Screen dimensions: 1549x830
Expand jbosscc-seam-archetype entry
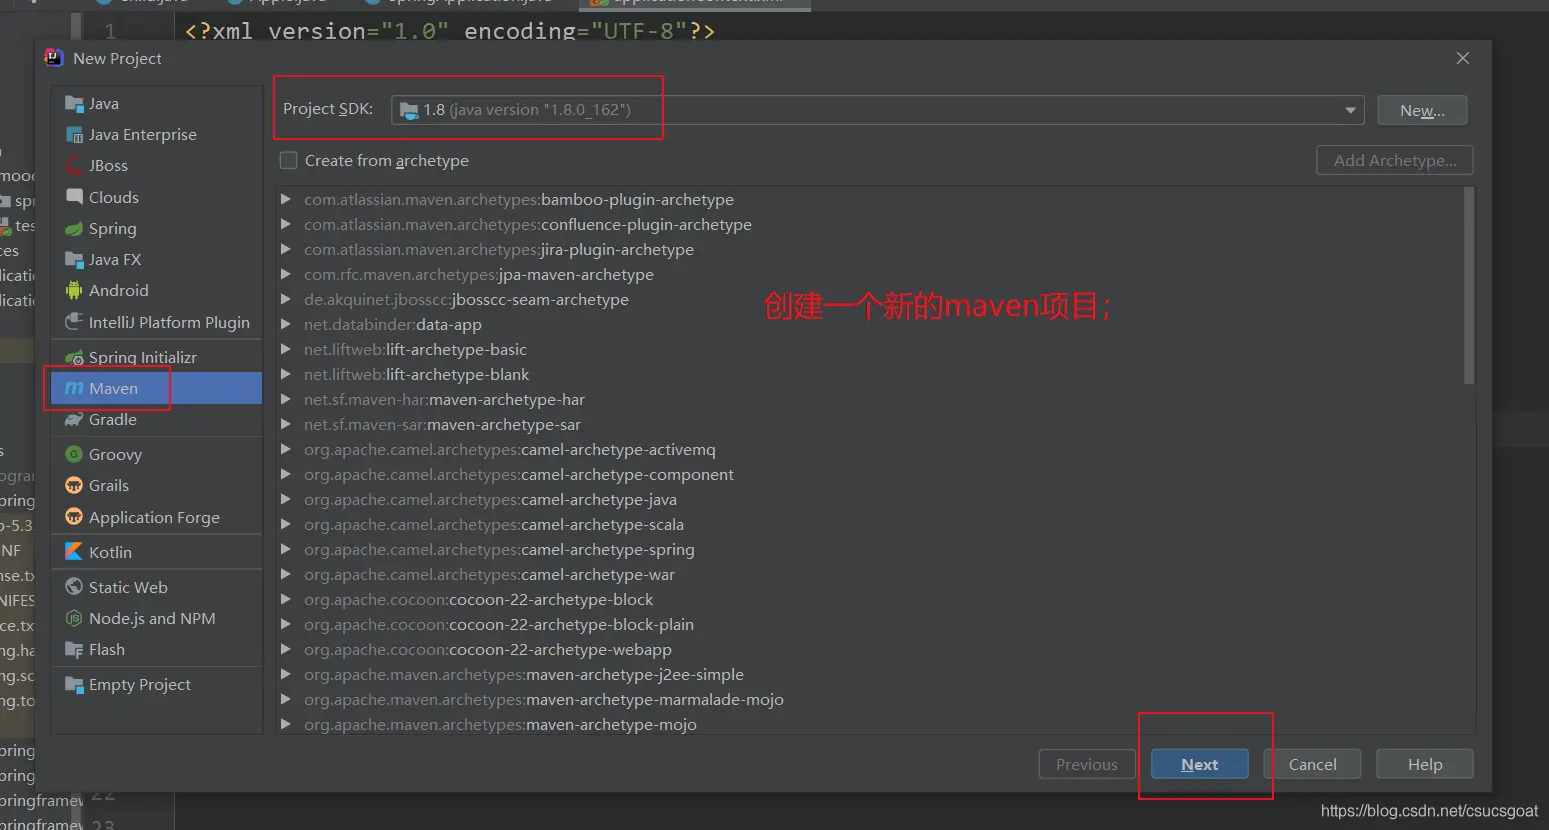click(286, 299)
